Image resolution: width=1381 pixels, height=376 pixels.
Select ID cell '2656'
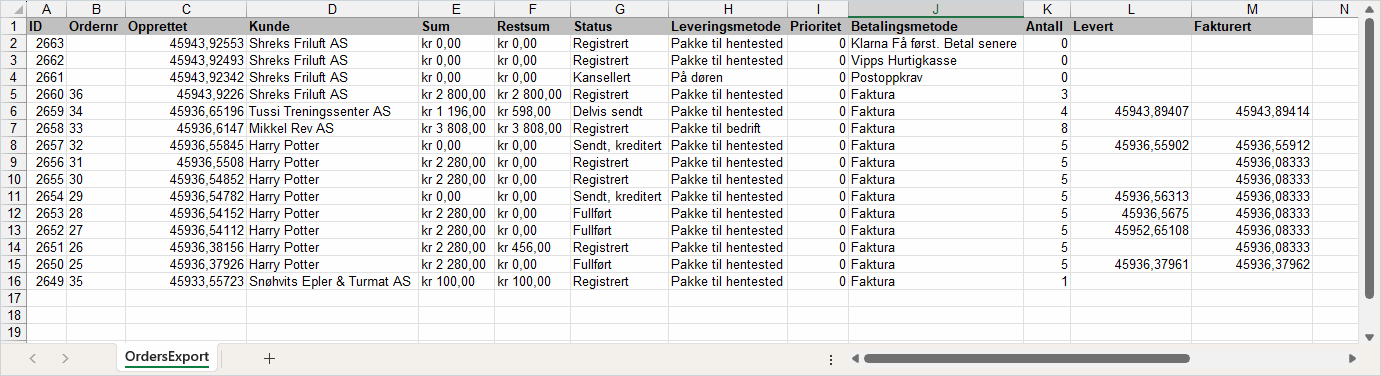(x=46, y=162)
